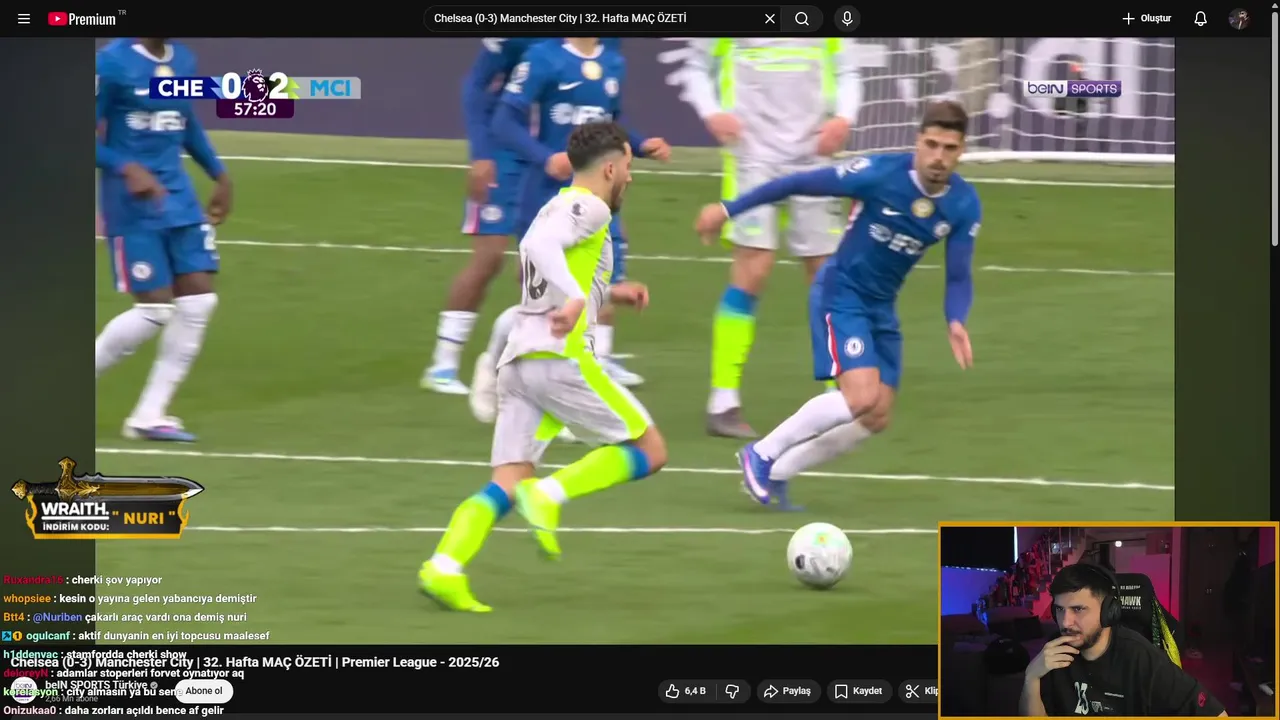Open the beIN SPORTS Türkiye channel name
This screenshot has width=1280, height=720.
click(95, 685)
